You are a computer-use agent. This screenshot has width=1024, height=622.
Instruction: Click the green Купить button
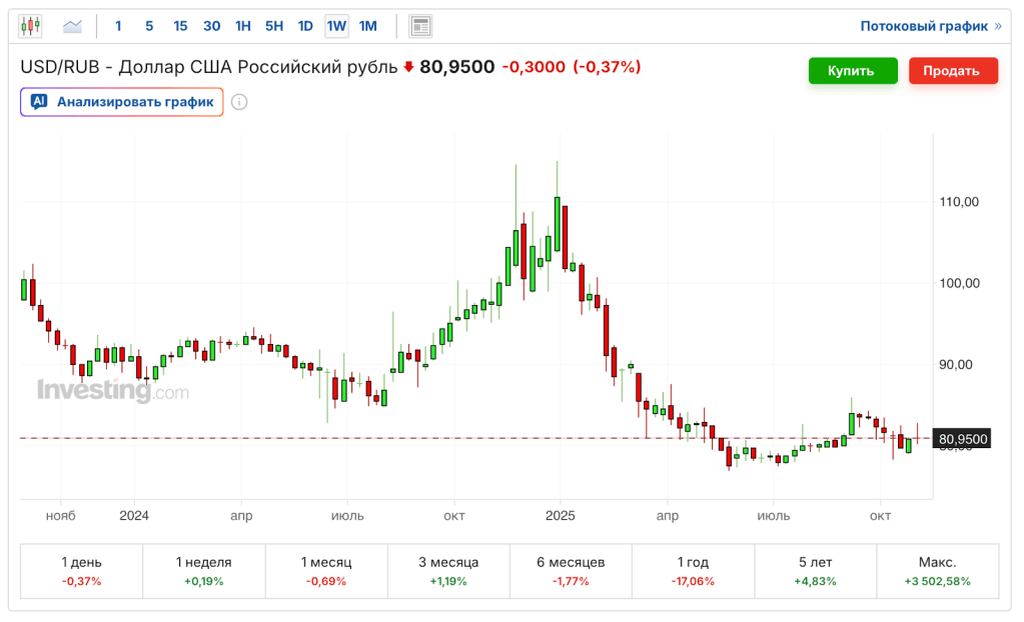[x=853, y=70]
